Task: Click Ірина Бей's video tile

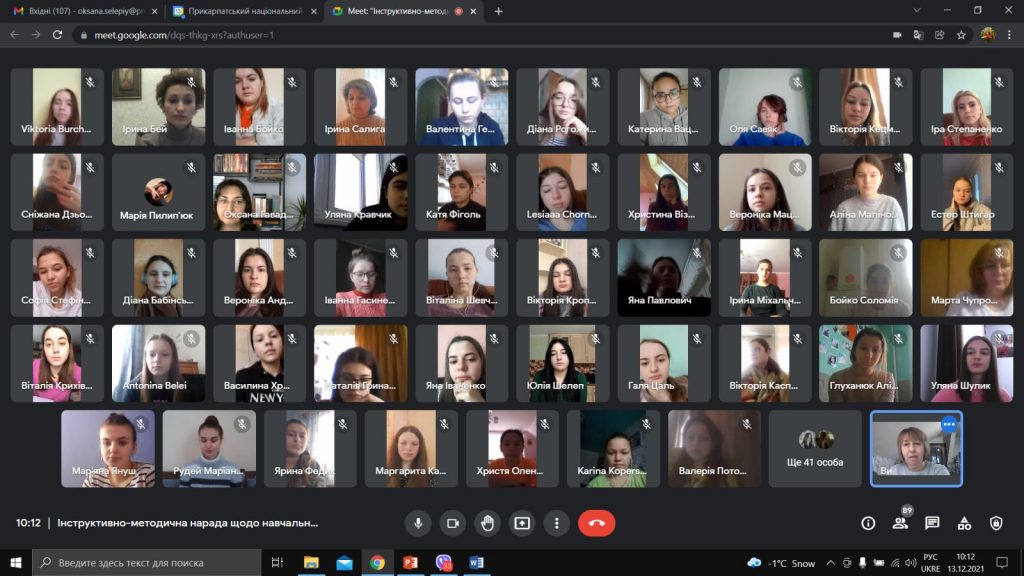Action: tap(158, 107)
